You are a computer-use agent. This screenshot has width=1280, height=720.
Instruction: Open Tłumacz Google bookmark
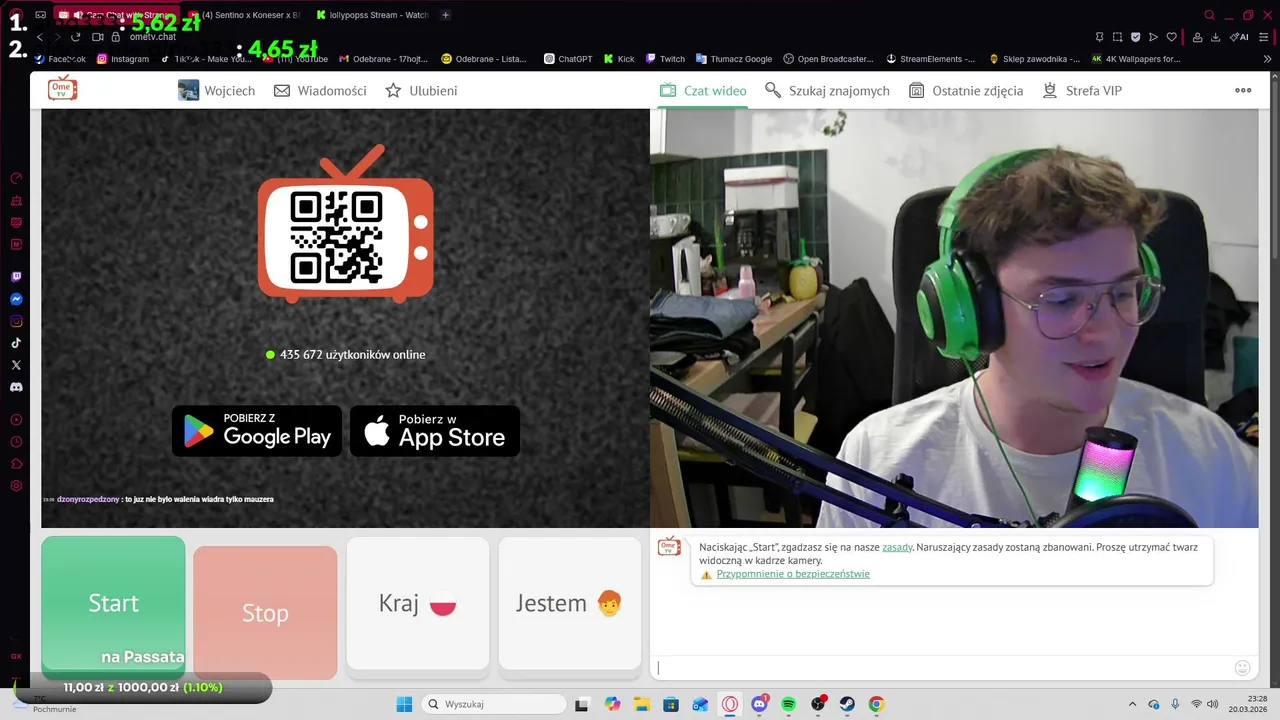click(x=734, y=59)
